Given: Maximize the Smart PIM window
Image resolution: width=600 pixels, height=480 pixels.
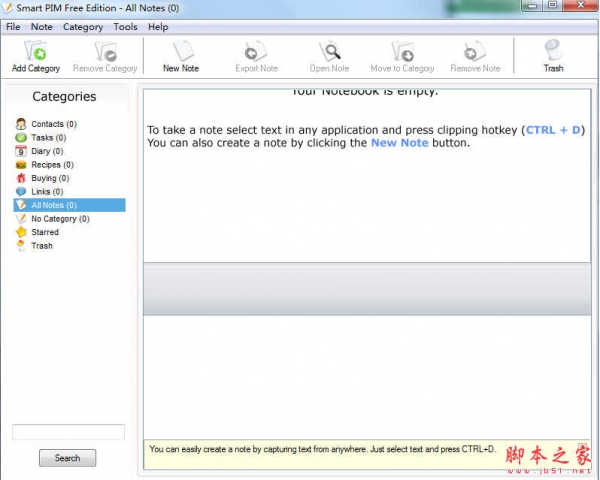Looking at the screenshot, I should (552, 5).
